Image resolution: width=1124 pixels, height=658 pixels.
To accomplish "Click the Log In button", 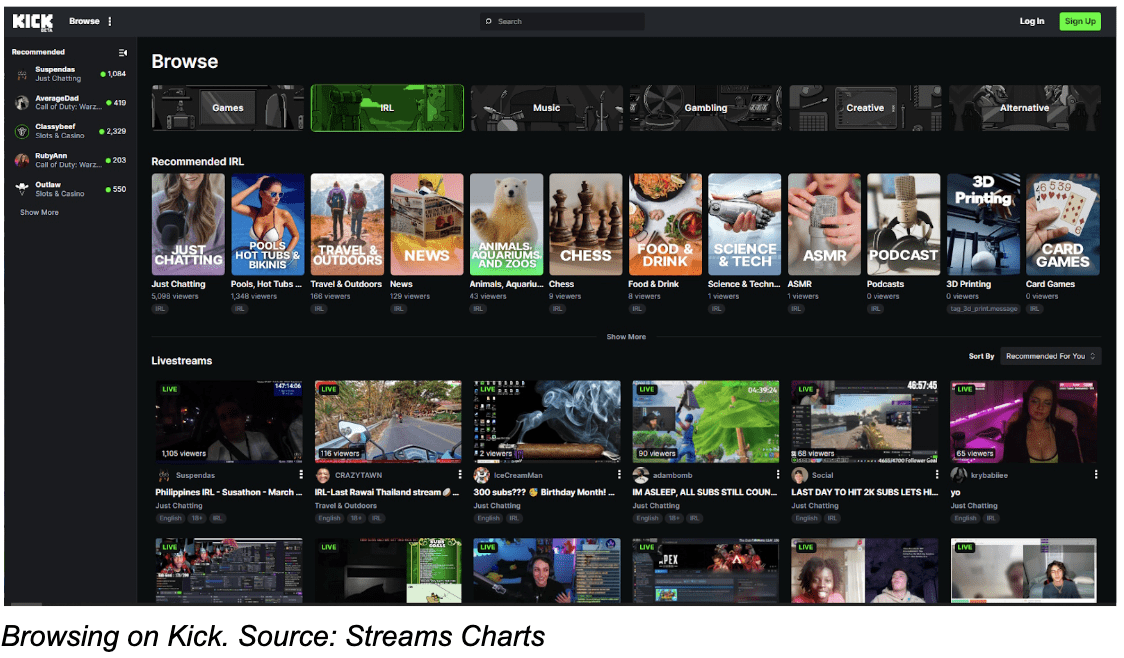I will pyautogui.click(x=1032, y=22).
